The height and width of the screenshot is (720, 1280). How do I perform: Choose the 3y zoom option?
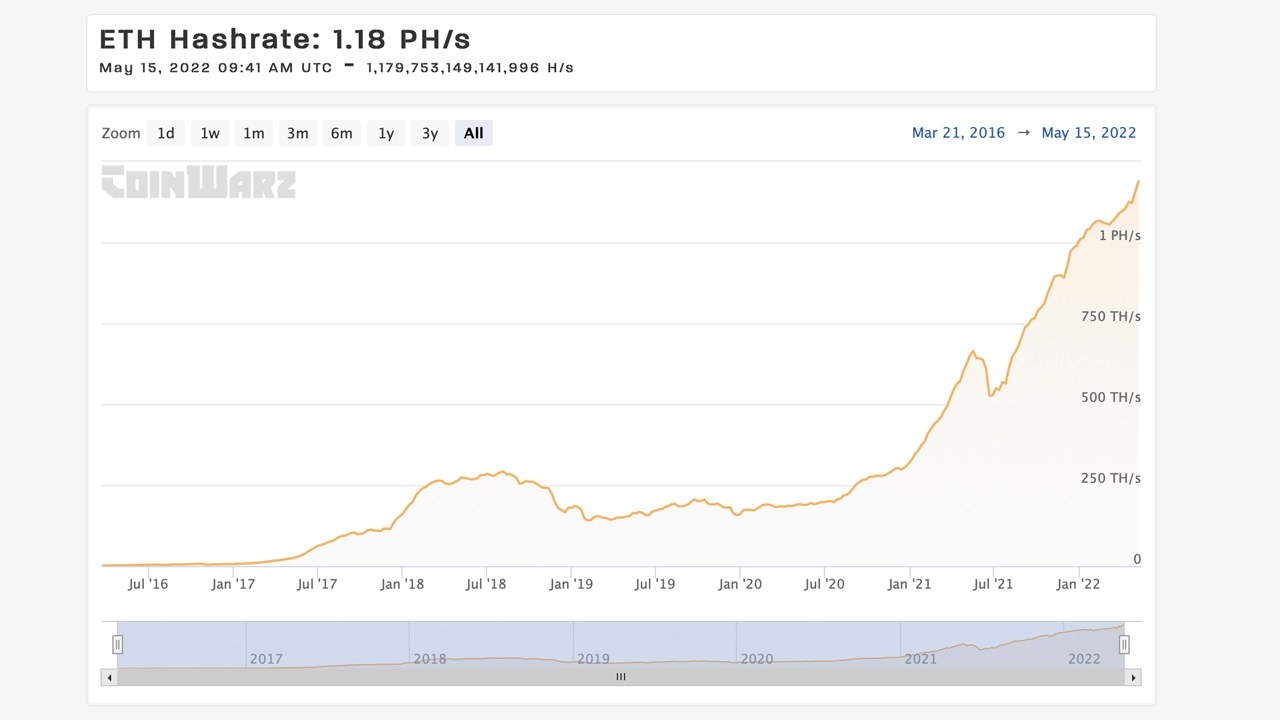pos(430,133)
